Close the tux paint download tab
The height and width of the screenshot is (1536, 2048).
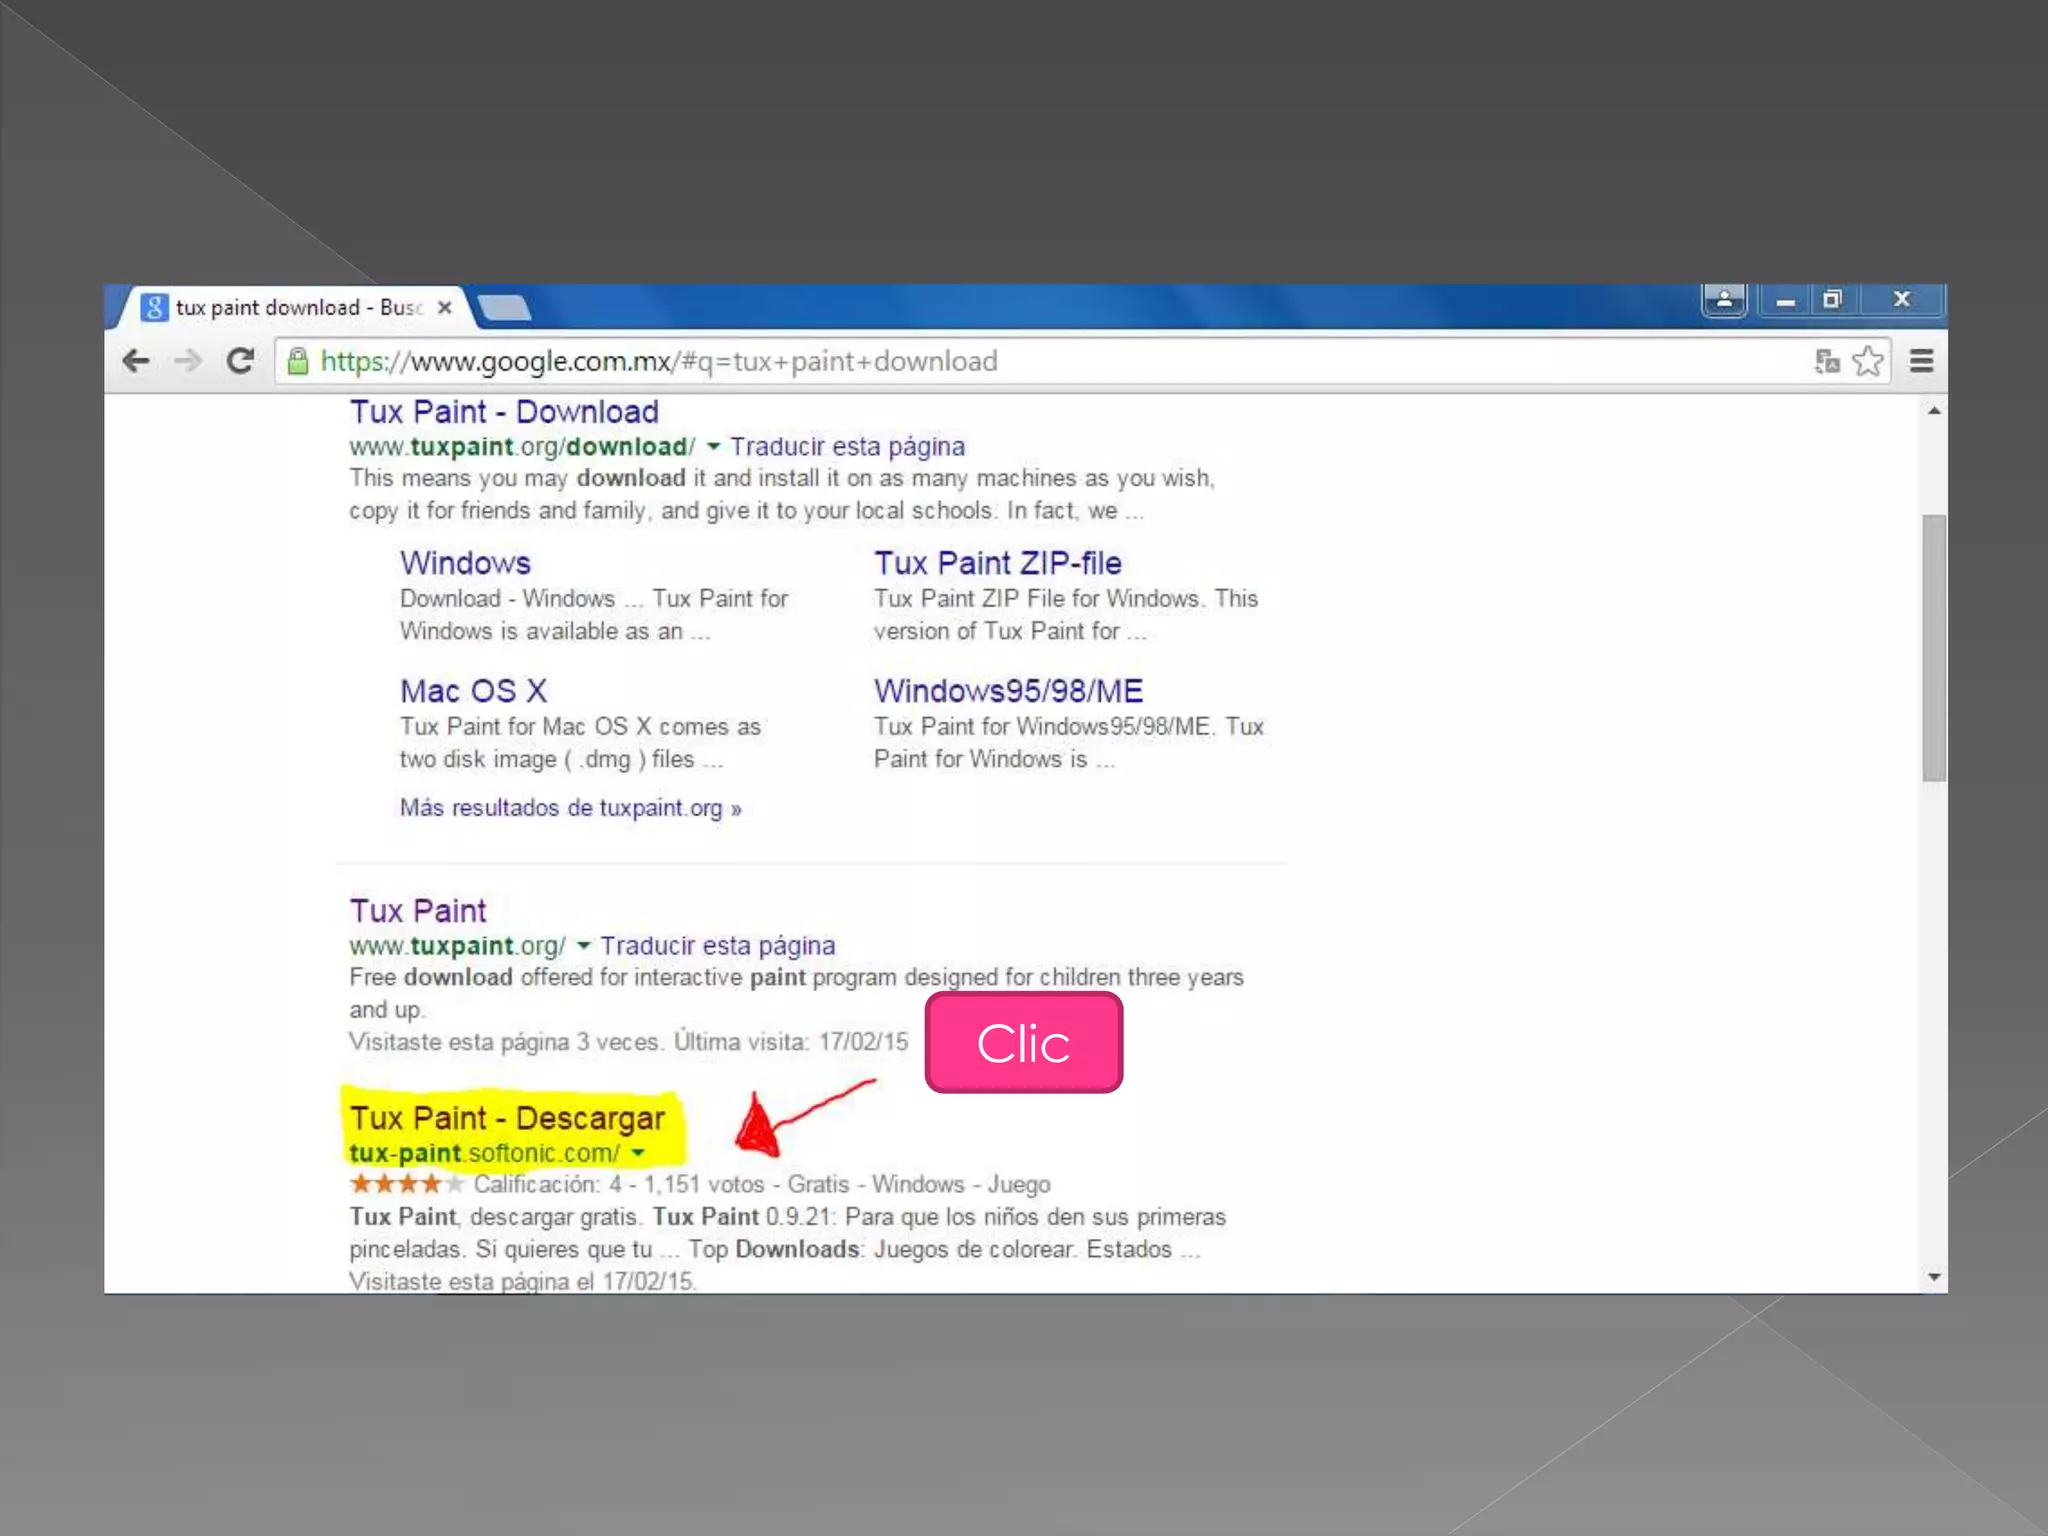tap(445, 308)
